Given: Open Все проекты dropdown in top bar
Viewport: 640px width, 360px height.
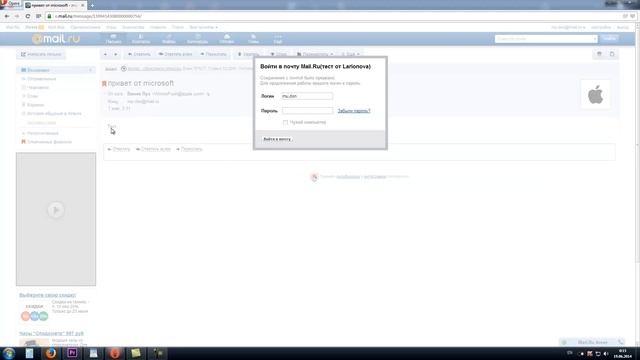Looking at the screenshot, I should [203, 27].
